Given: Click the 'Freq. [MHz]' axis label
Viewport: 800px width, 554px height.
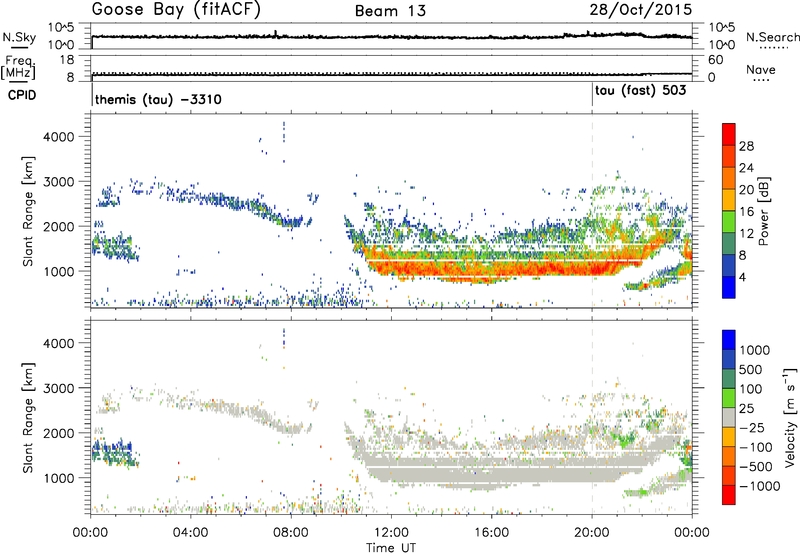Looking at the screenshot, I should click(x=18, y=68).
